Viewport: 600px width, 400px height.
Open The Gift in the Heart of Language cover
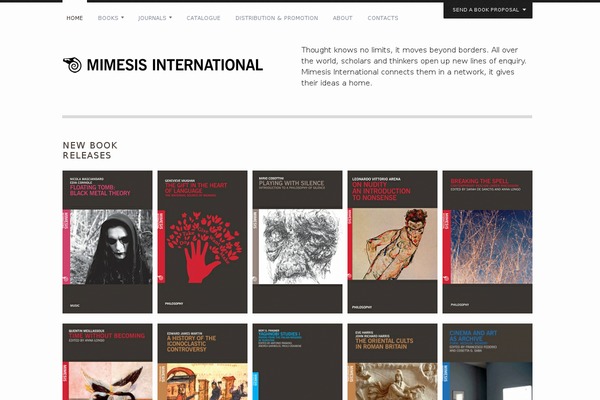202,242
